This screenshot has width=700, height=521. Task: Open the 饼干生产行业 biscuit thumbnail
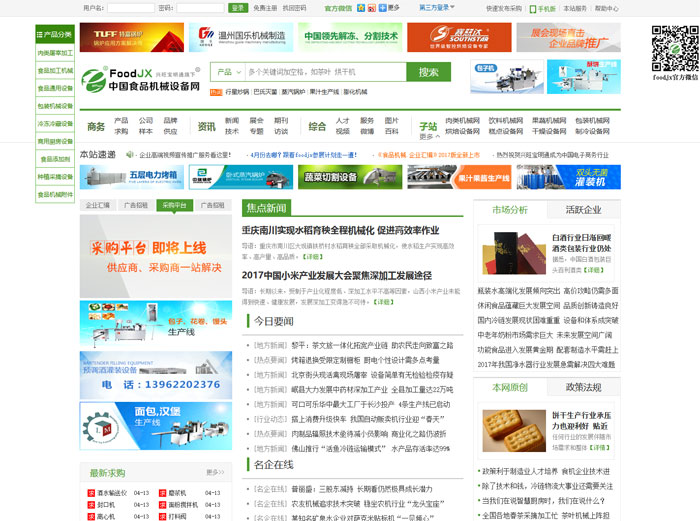tap(511, 430)
